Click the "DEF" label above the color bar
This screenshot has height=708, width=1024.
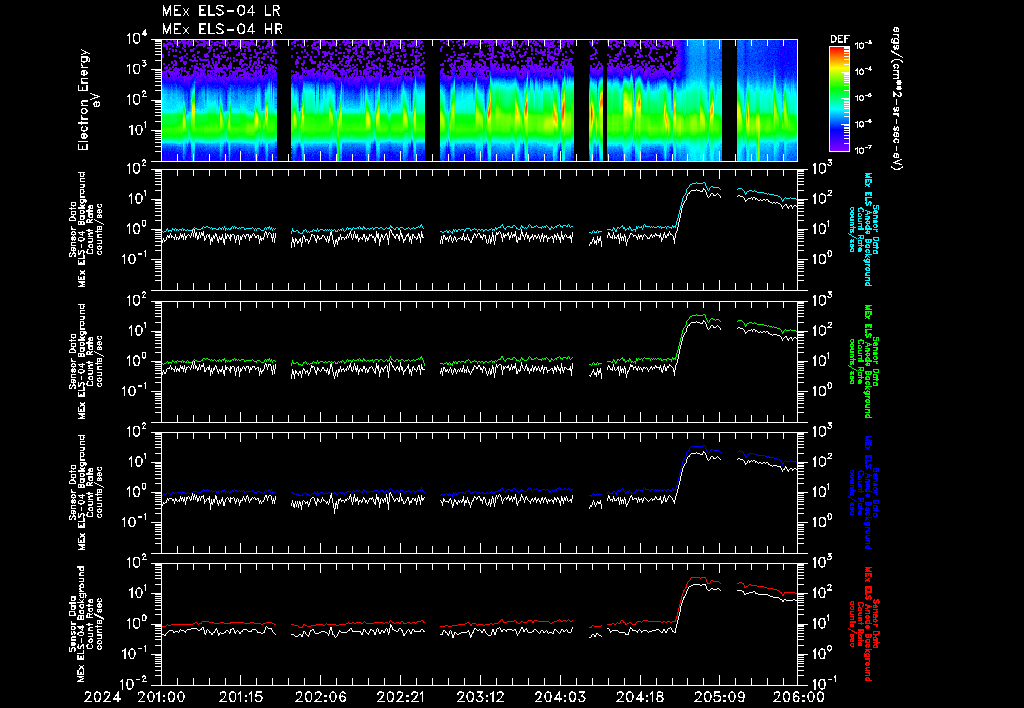click(x=839, y=39)
